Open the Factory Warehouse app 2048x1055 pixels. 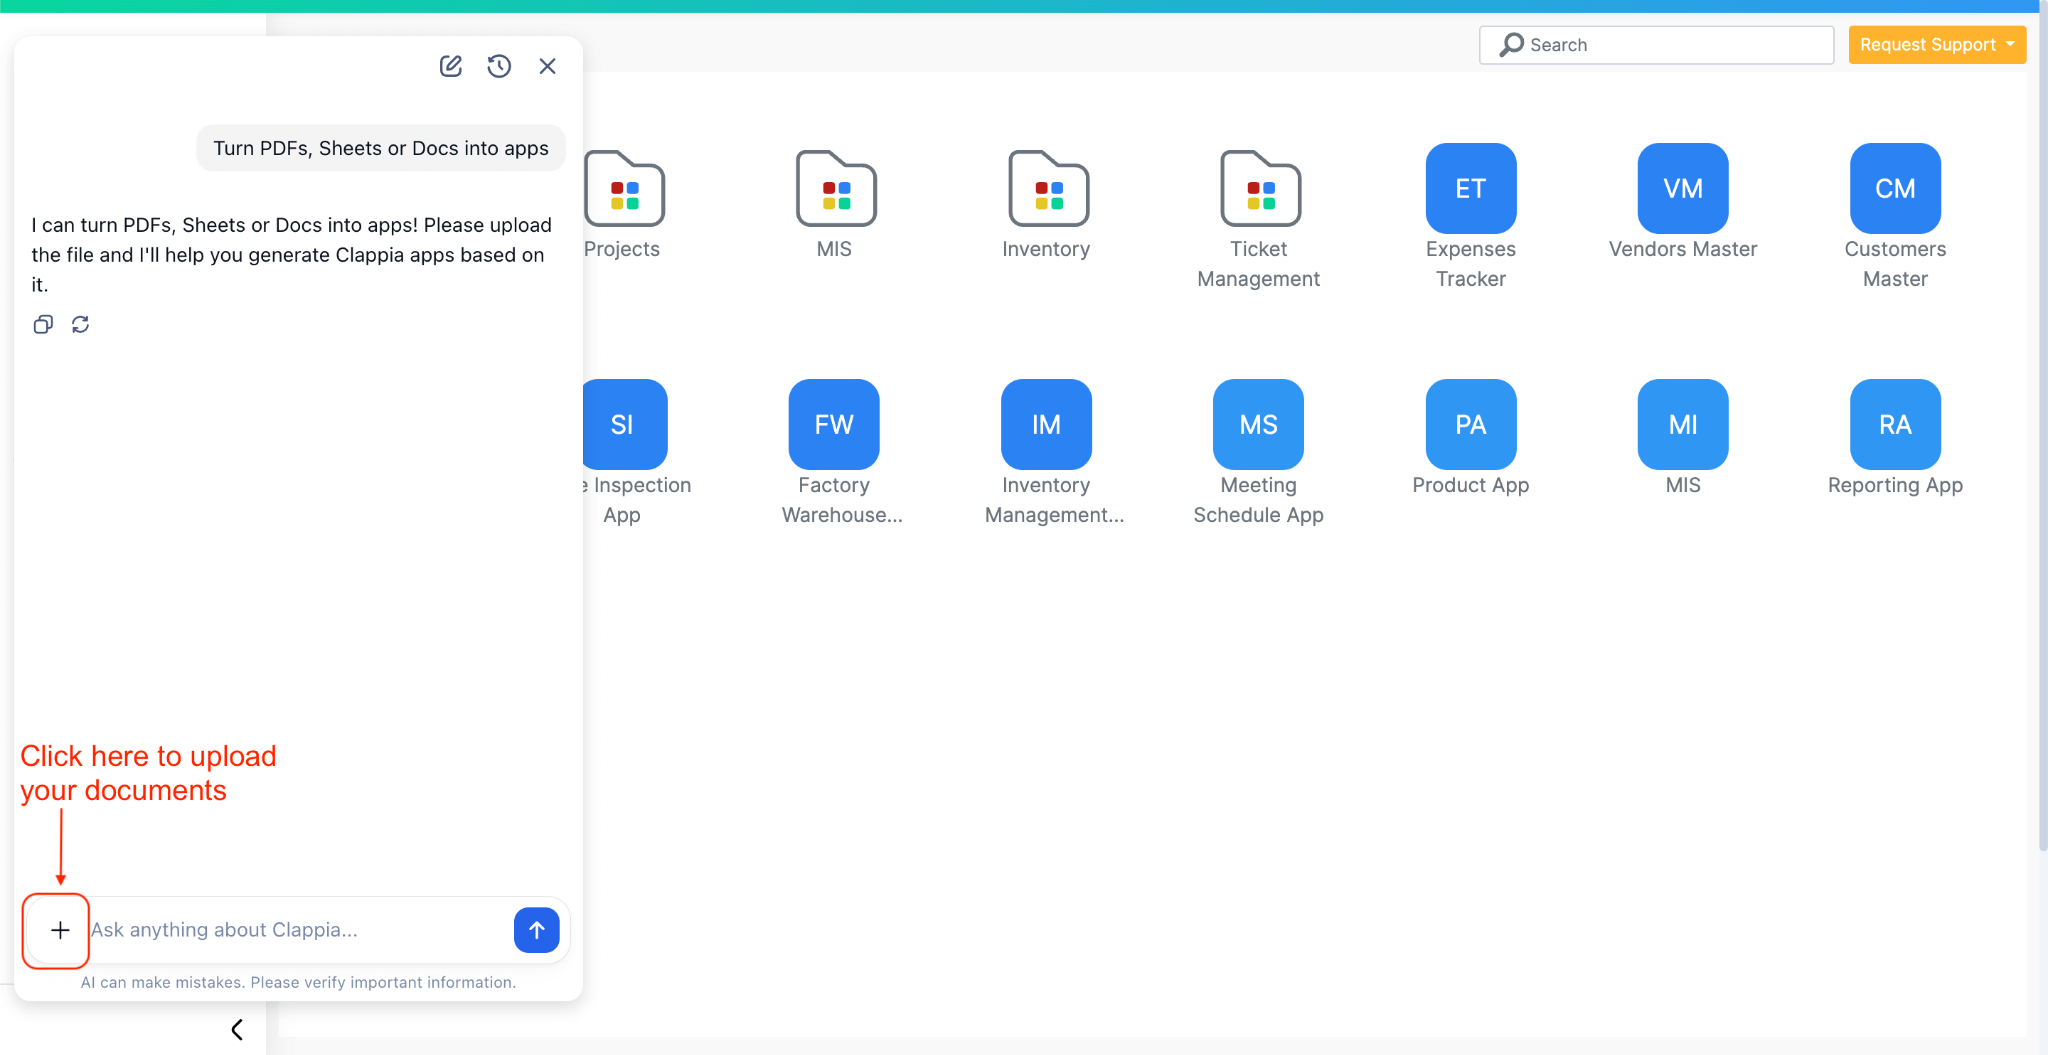(833, 424)
